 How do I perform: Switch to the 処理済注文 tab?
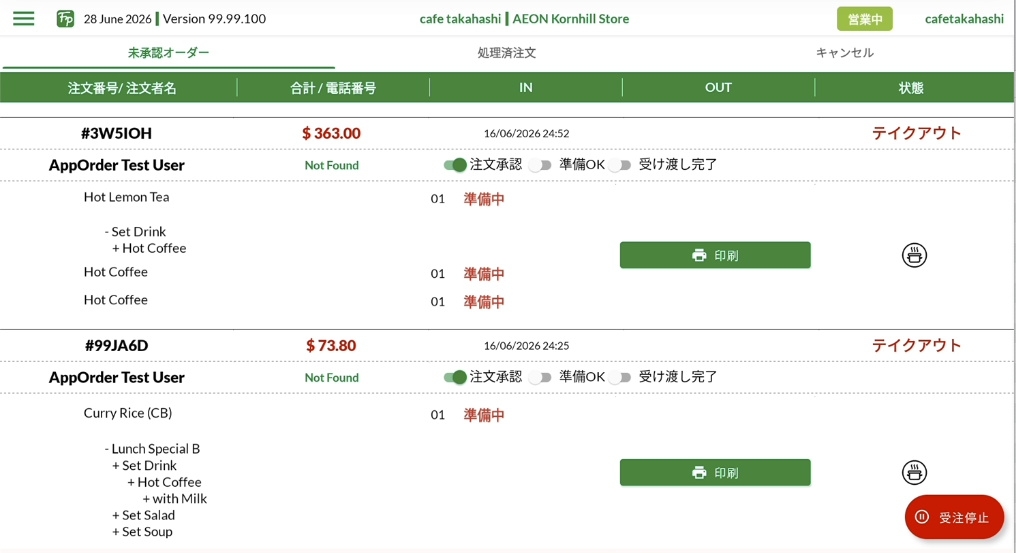[507, 53]
